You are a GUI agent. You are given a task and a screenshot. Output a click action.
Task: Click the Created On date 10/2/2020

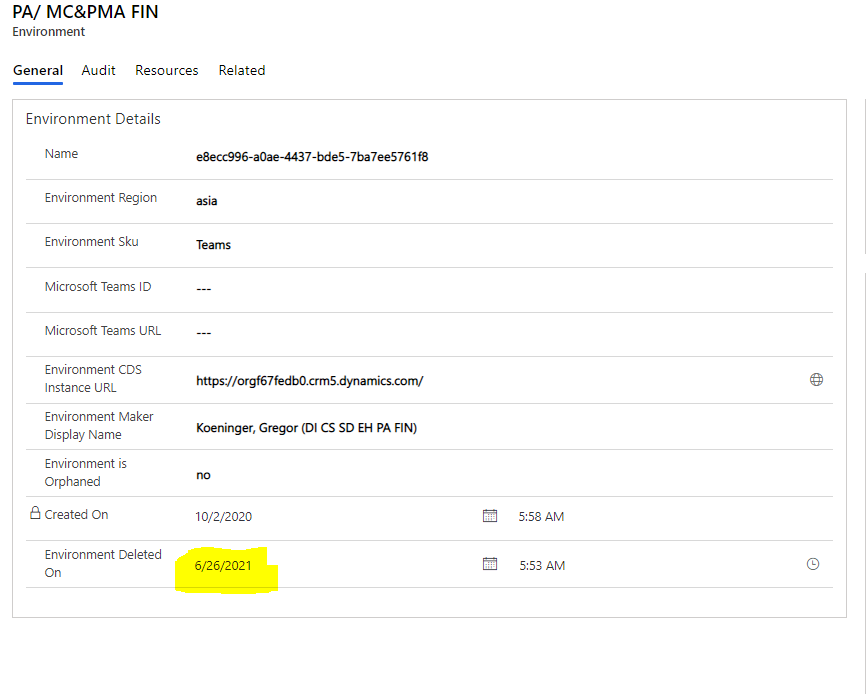[224, 517]
